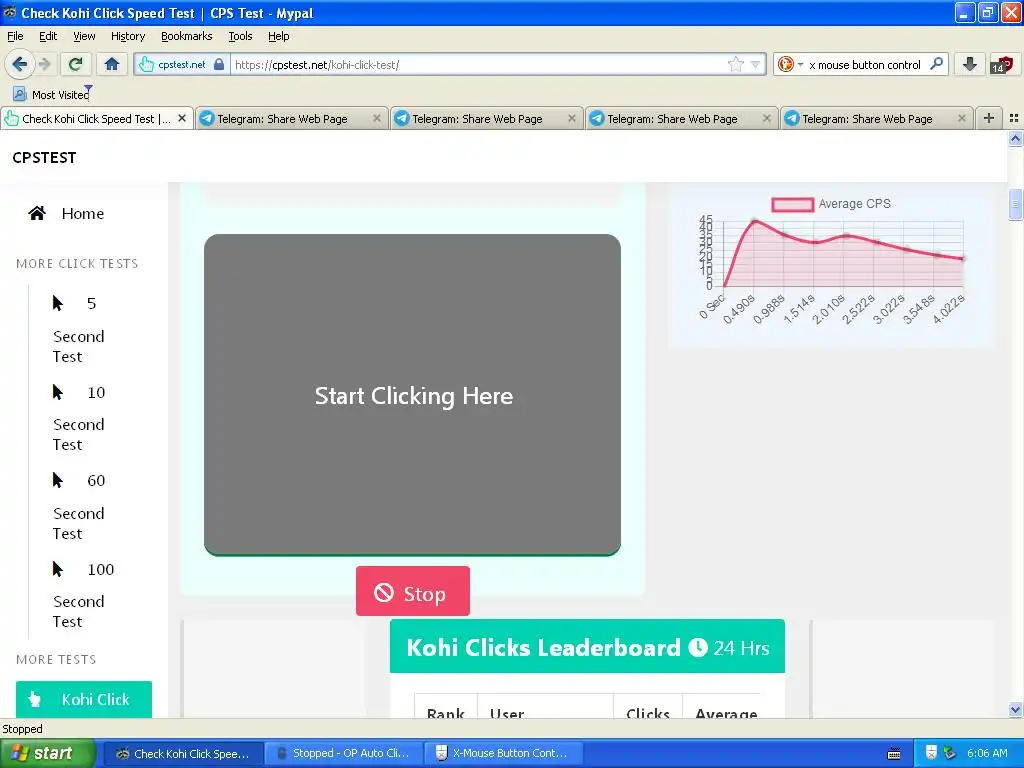
Task: Reload the page with the refresh icon
Action: (75, 64)
